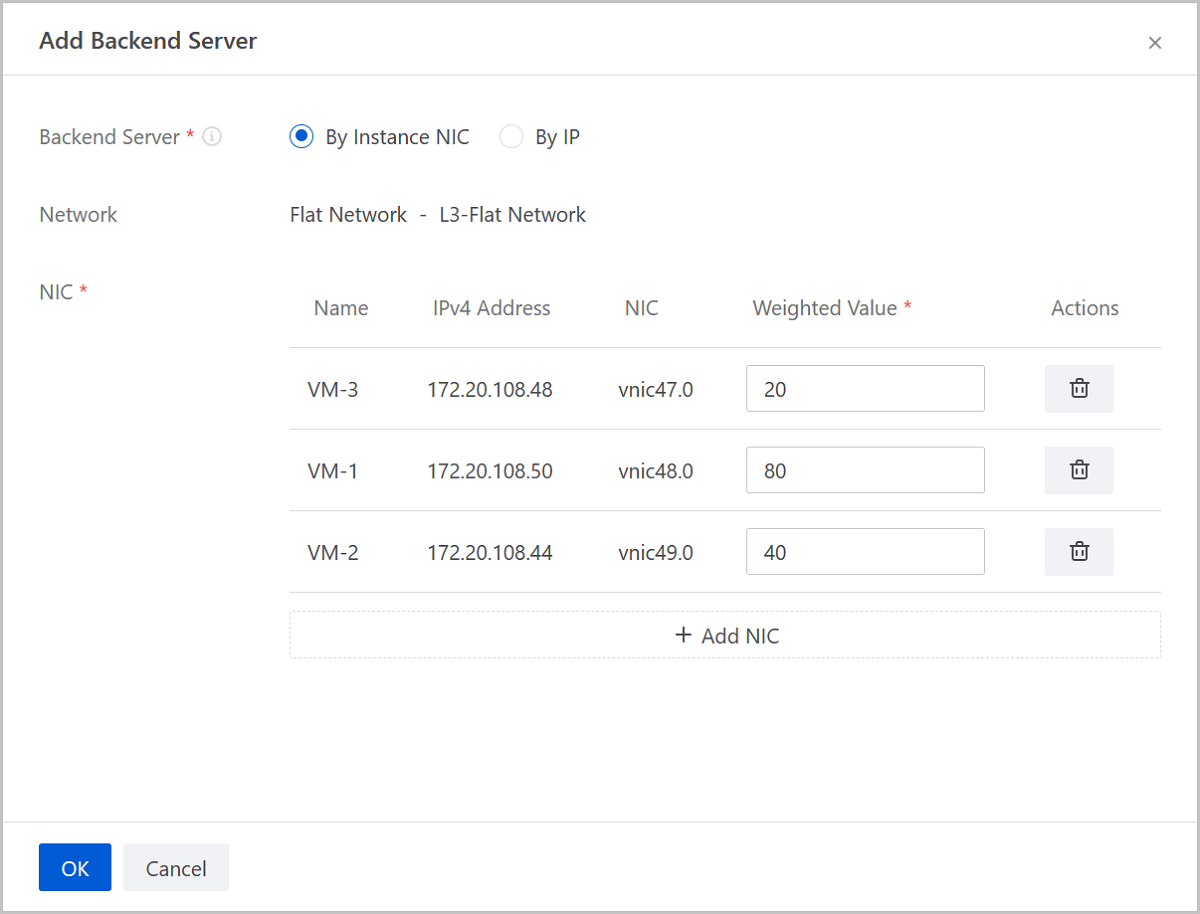Remove VM-2 using its trash icon
This screenshot has height=914, width=1200.
click(x=1079, y=551)
